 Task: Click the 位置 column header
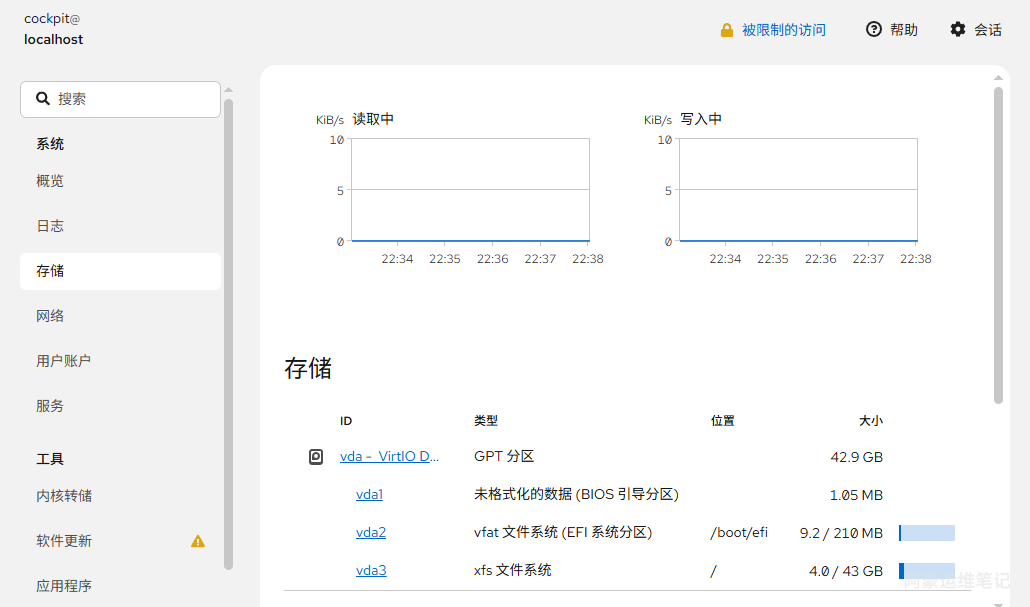(723, 421)
